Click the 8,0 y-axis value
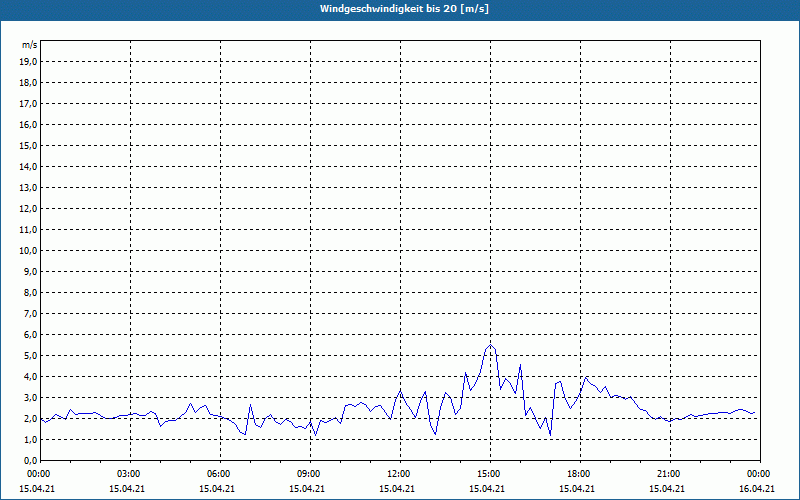The width and height of the screenshot is (800, 500). click(x=31, y=292)
